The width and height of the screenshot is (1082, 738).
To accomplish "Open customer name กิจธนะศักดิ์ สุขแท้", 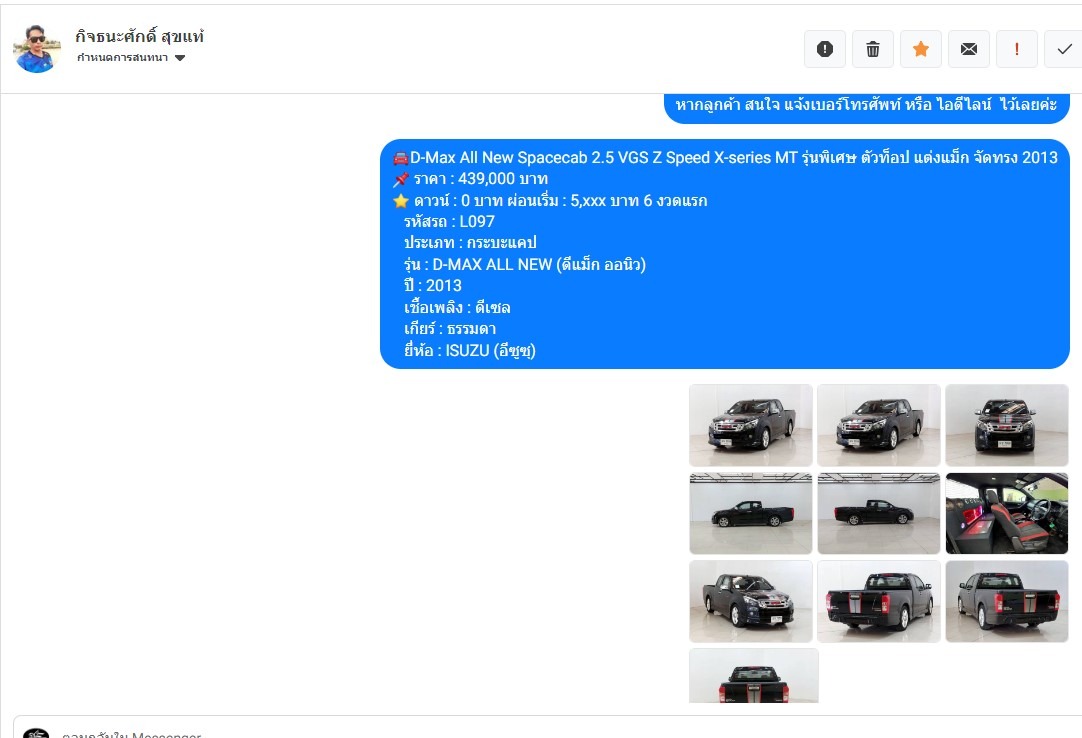I will (x=139, y=36).
